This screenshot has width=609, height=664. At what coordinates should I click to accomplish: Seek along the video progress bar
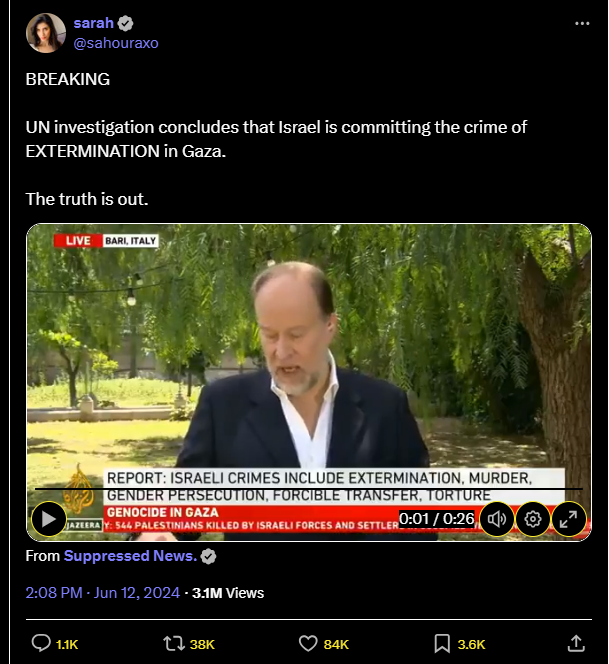pyautogui.click(x=309, y=489)
